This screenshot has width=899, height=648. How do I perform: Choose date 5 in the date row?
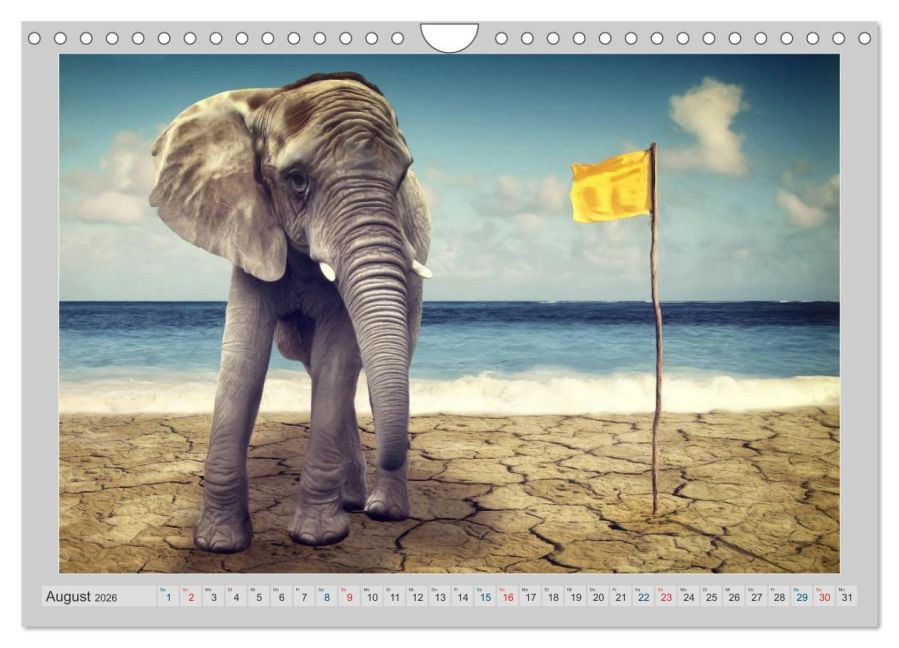tap(259, 597)
